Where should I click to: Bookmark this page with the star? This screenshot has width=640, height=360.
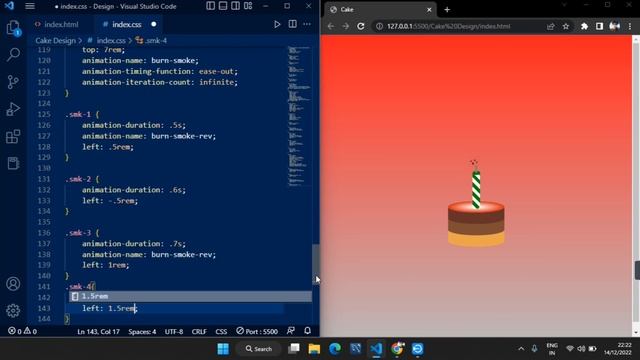coord(566,26)
